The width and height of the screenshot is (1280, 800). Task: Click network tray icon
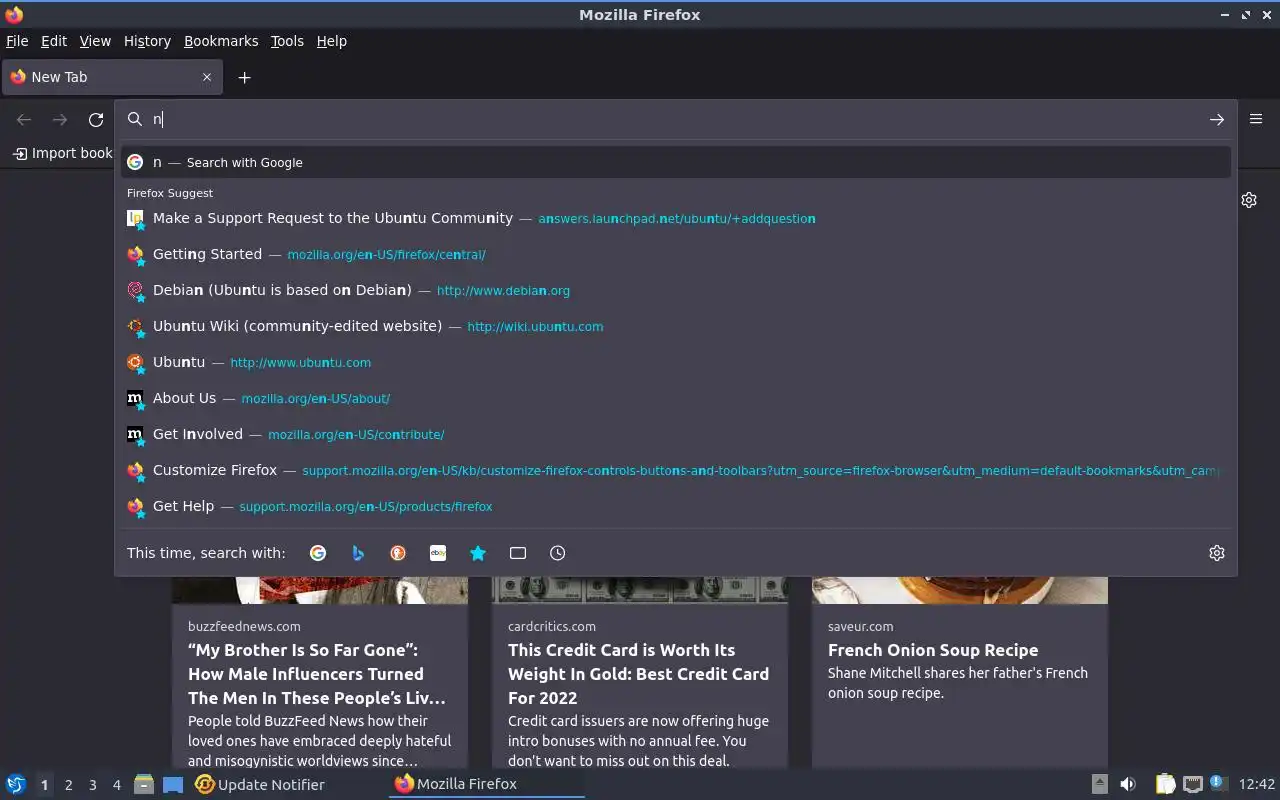[1192, 784]
